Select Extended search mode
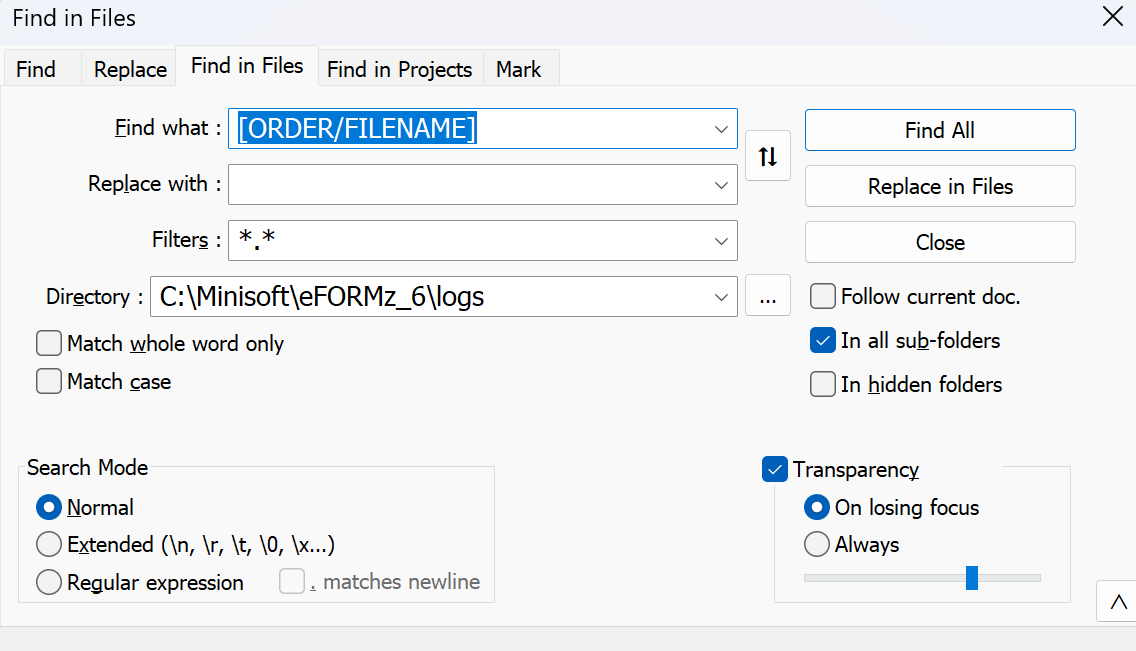Screen dimensions: 1136x651 tap(49, 545)
